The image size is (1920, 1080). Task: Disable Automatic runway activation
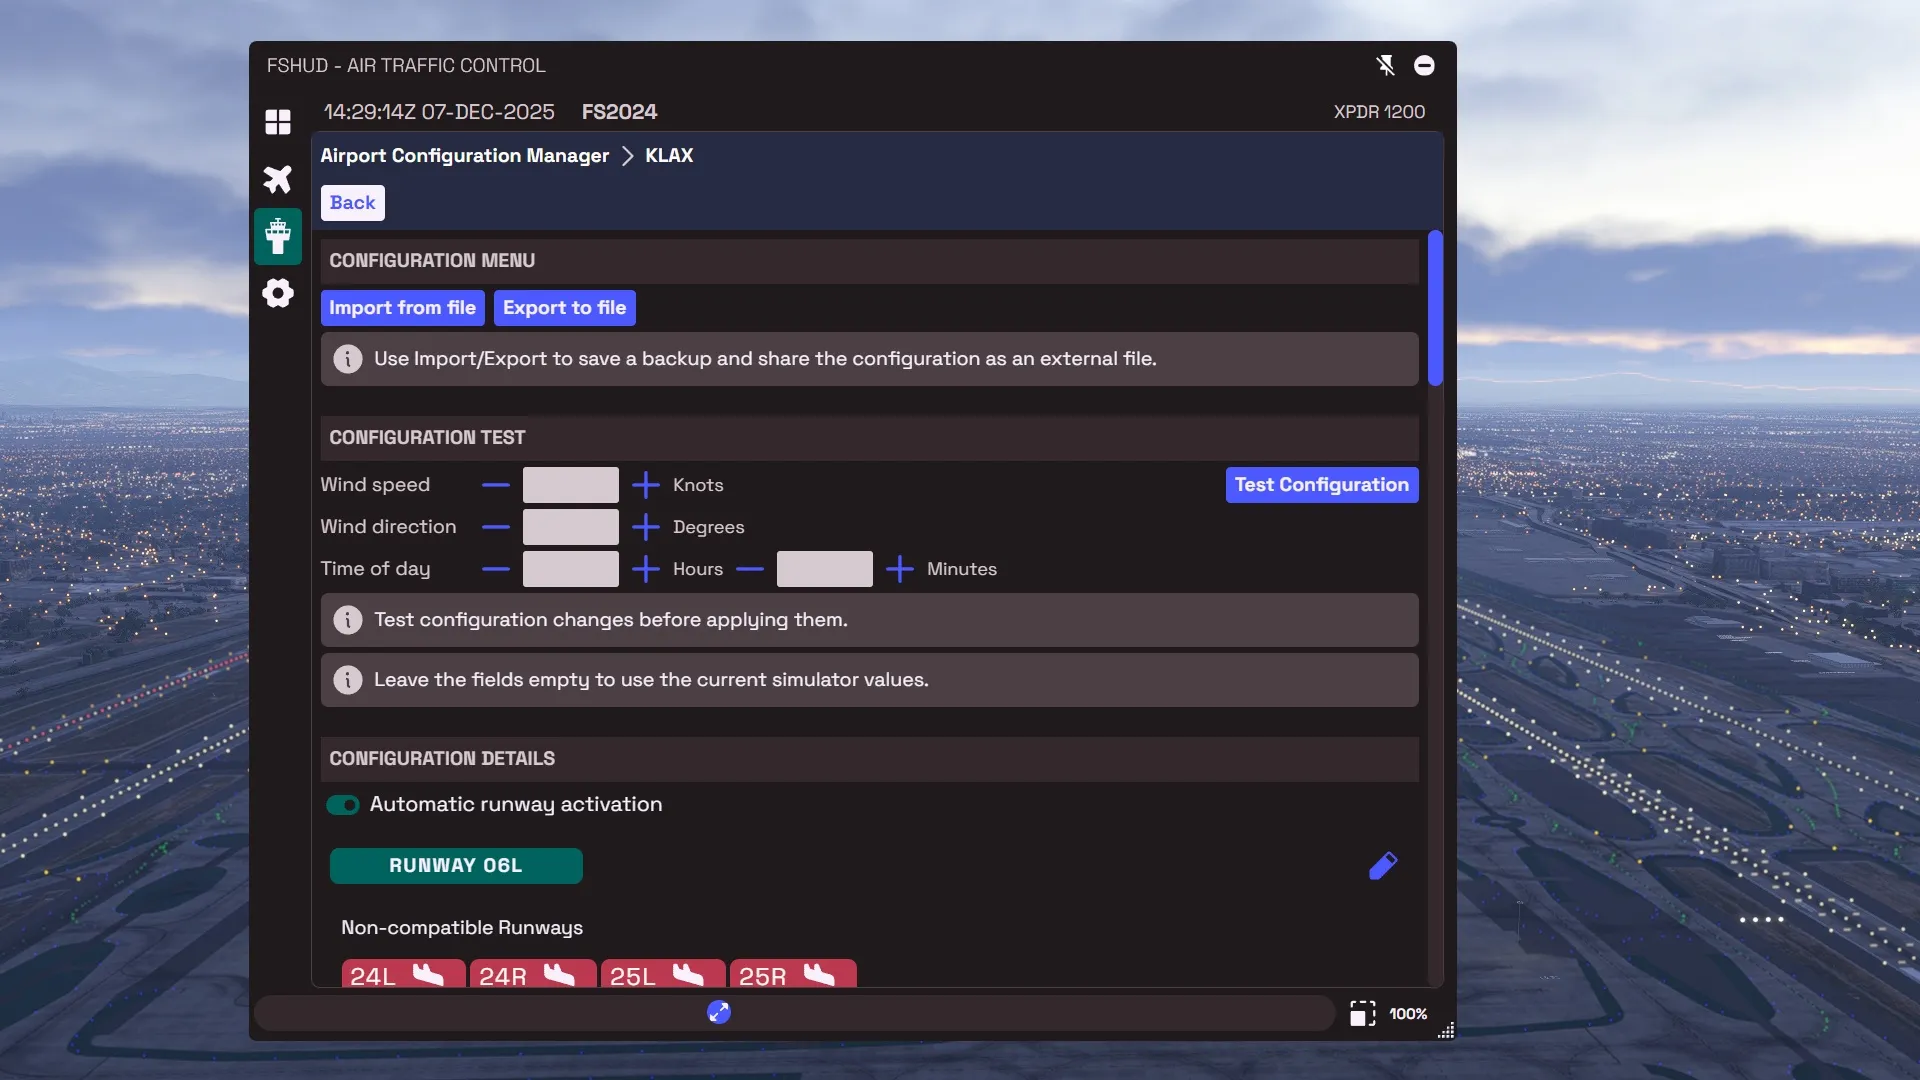[343, 804]
